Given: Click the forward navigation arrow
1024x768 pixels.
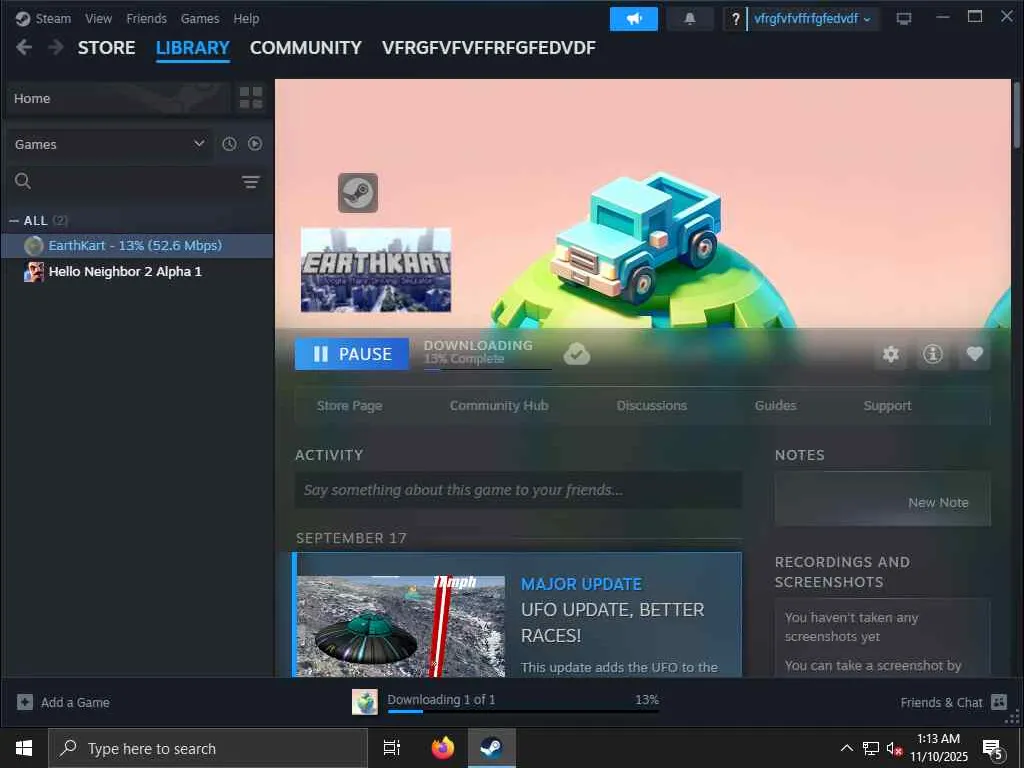Looking at the screenshot, I should point(56,48).
